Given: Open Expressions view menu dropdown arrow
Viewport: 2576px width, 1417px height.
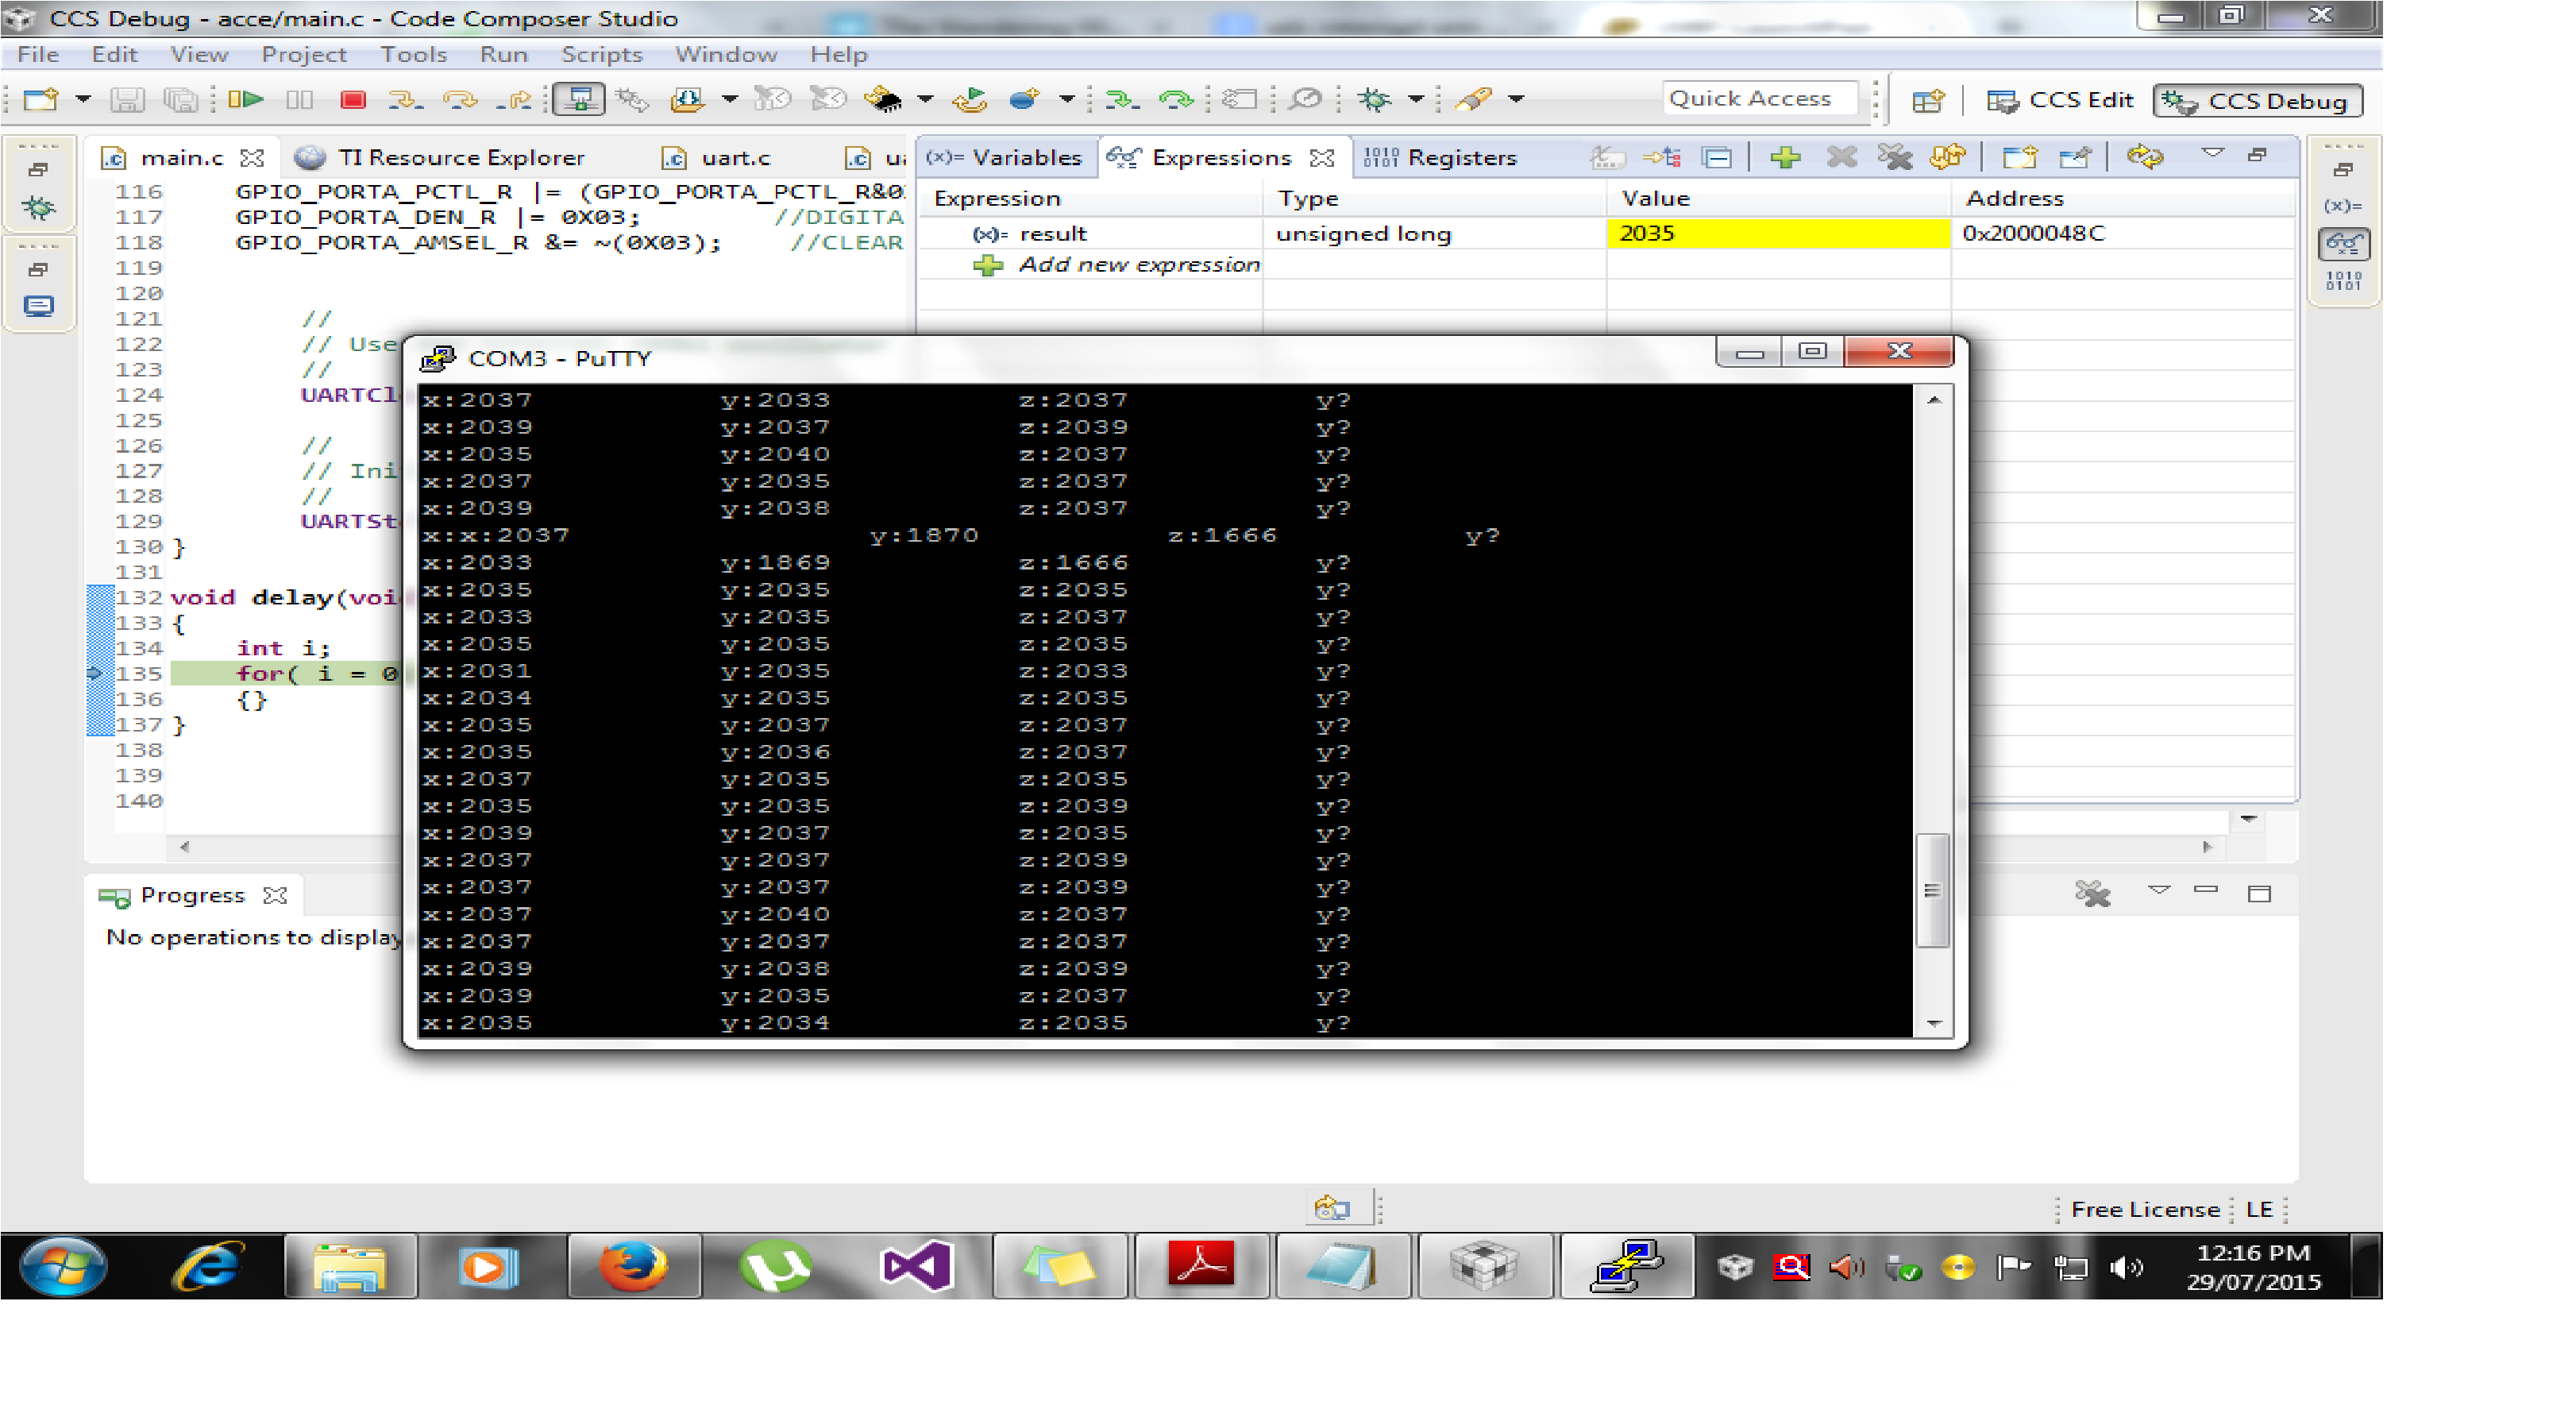Looking at the screenshot, I should point(2212,153).
